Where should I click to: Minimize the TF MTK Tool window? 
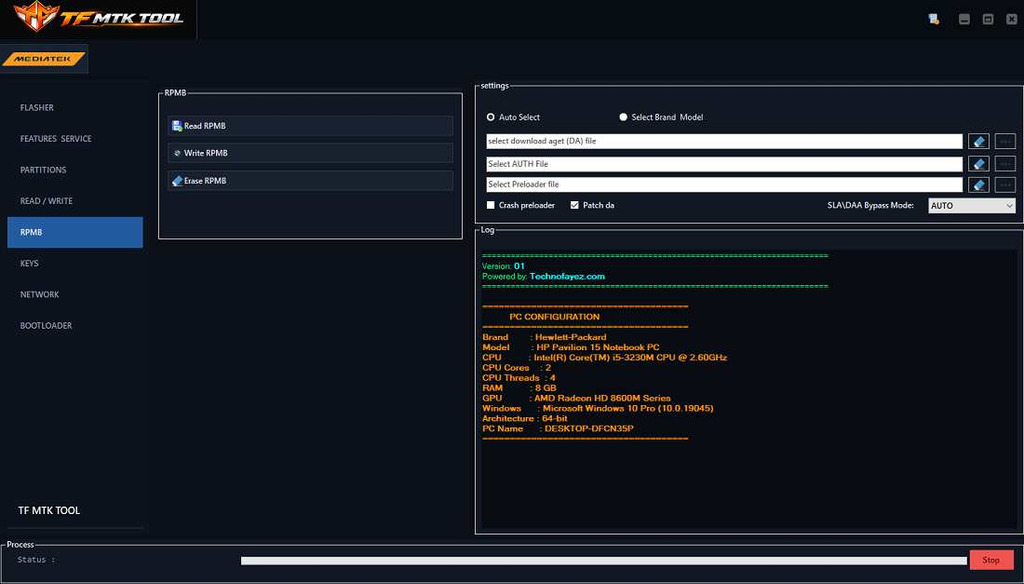click(964, 19)
